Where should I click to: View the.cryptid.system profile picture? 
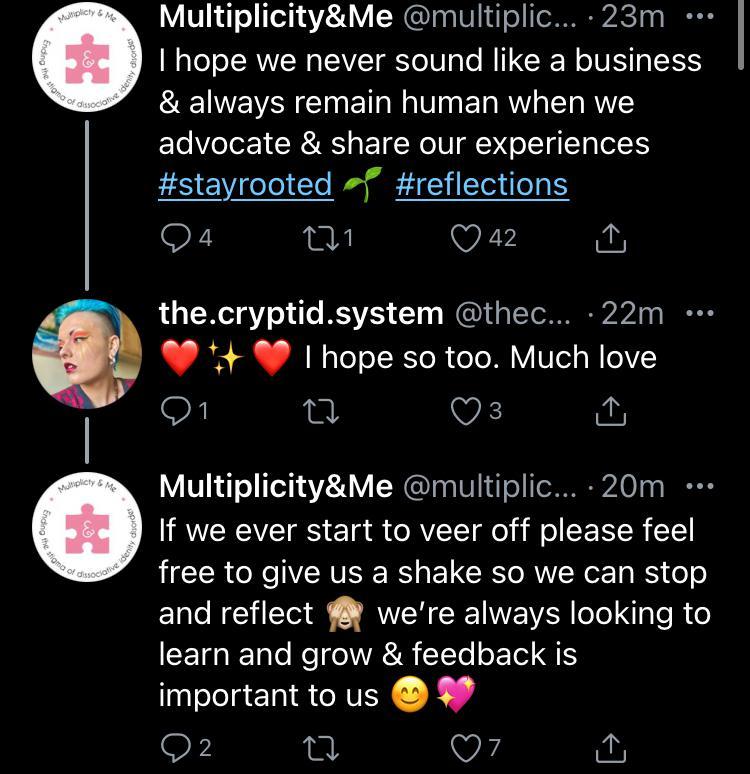point(87,353)
